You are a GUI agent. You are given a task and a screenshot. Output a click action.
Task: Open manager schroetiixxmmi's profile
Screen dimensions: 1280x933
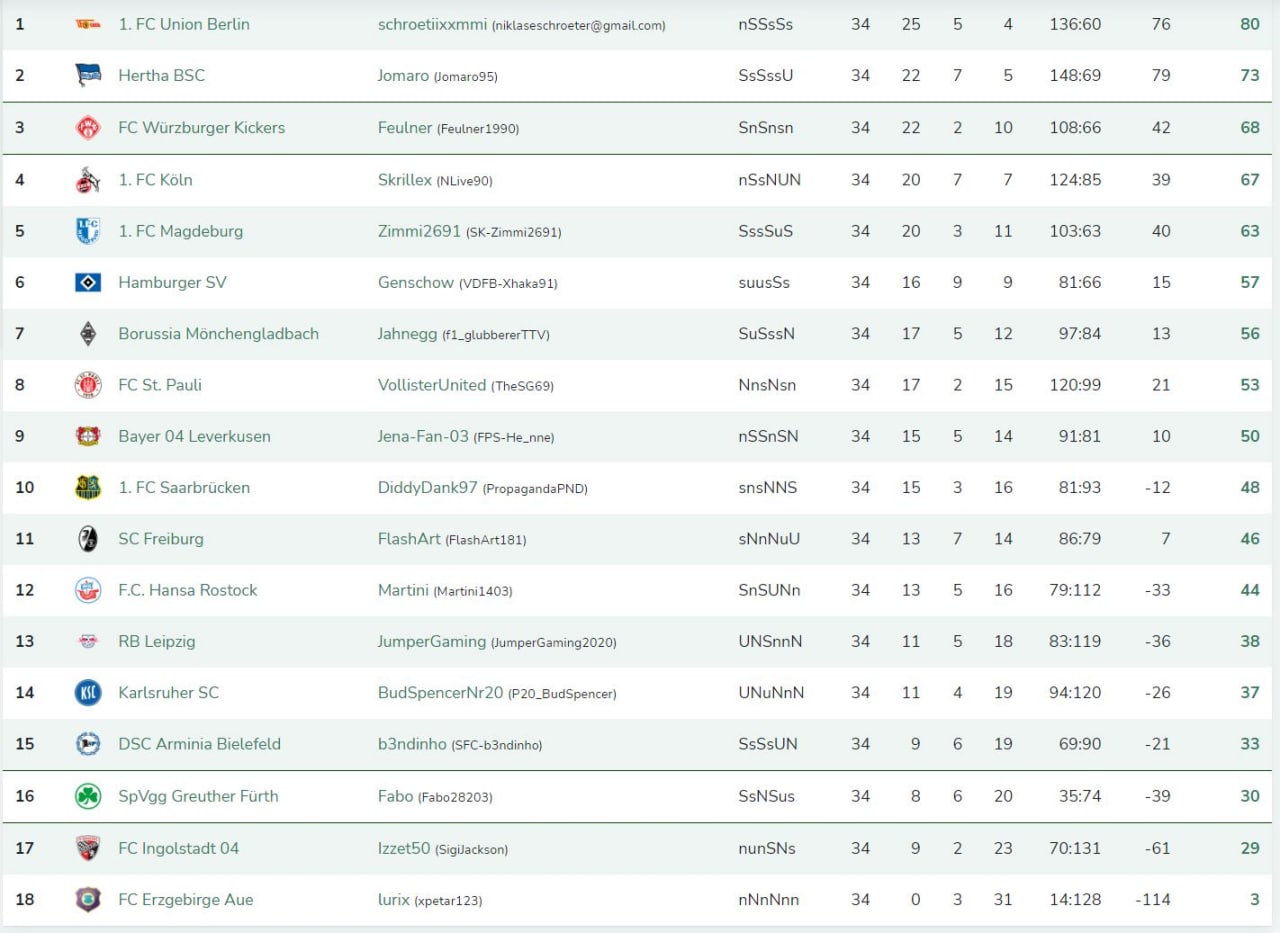point(432,24)
